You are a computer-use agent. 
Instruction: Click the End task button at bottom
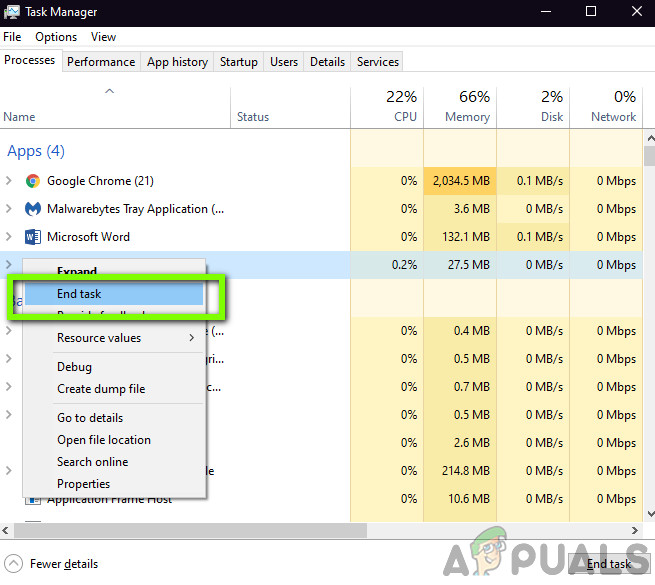pos(609,564)
